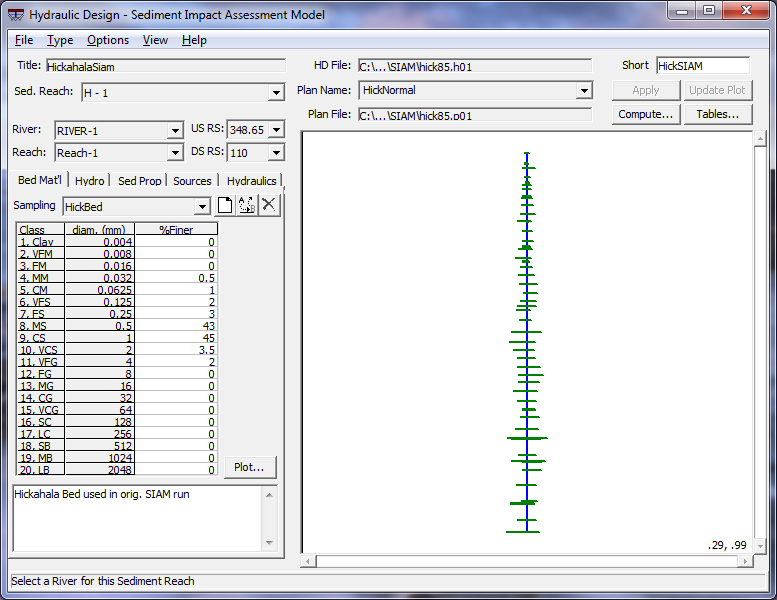This screenshot has height=600, width=777.
Task: Open the Type menu
Action: [60, 40]
